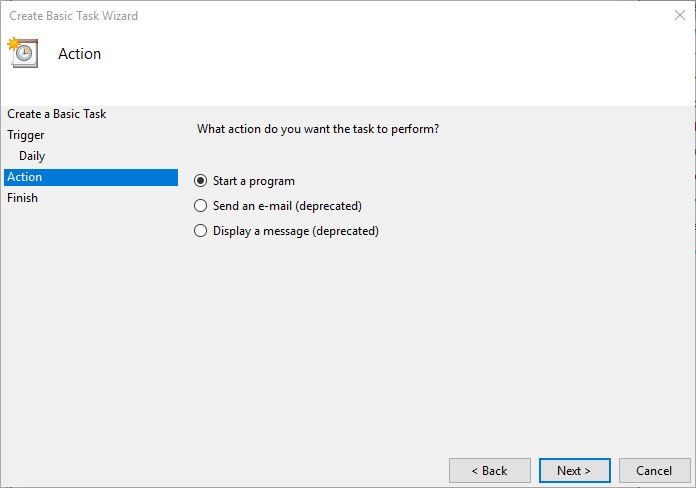The height and width of the screenshot is (488, 696).
Task: Close the Create Basic Task Wizard window
Action: (679, 16)
